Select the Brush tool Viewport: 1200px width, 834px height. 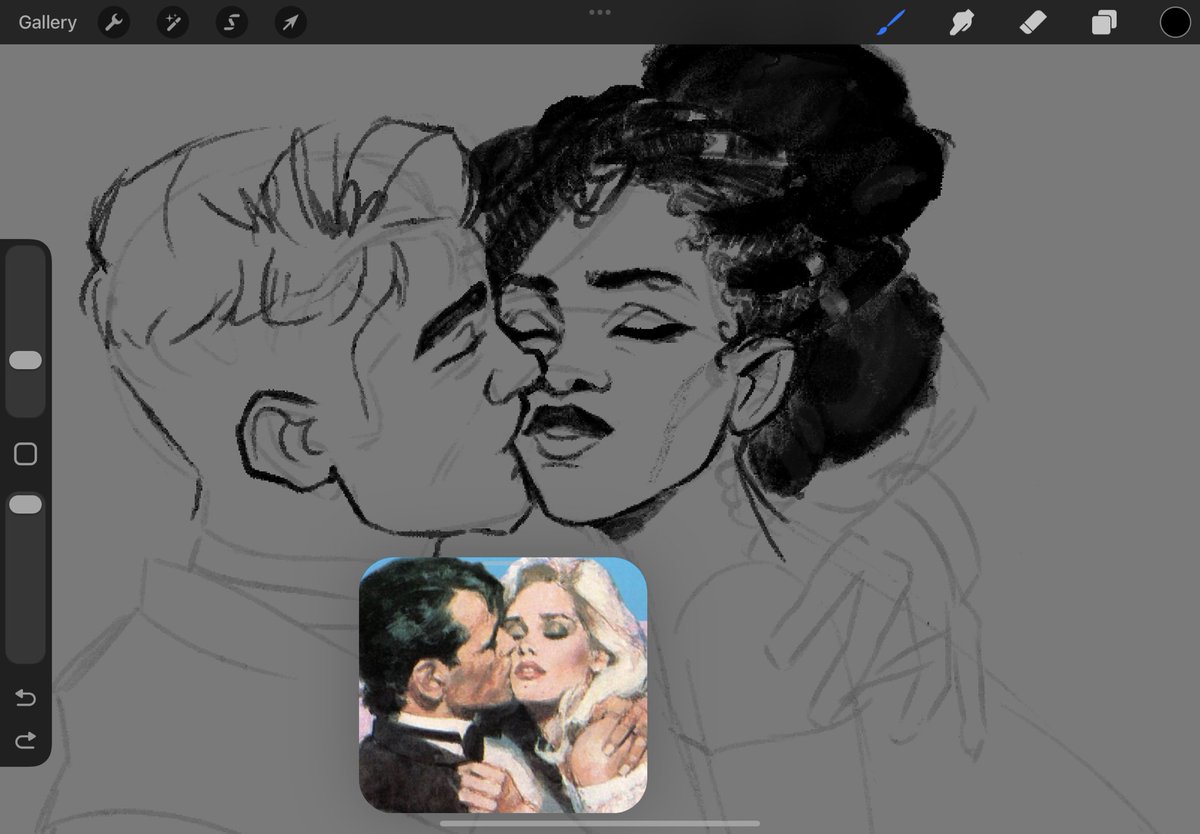point(890,22)
